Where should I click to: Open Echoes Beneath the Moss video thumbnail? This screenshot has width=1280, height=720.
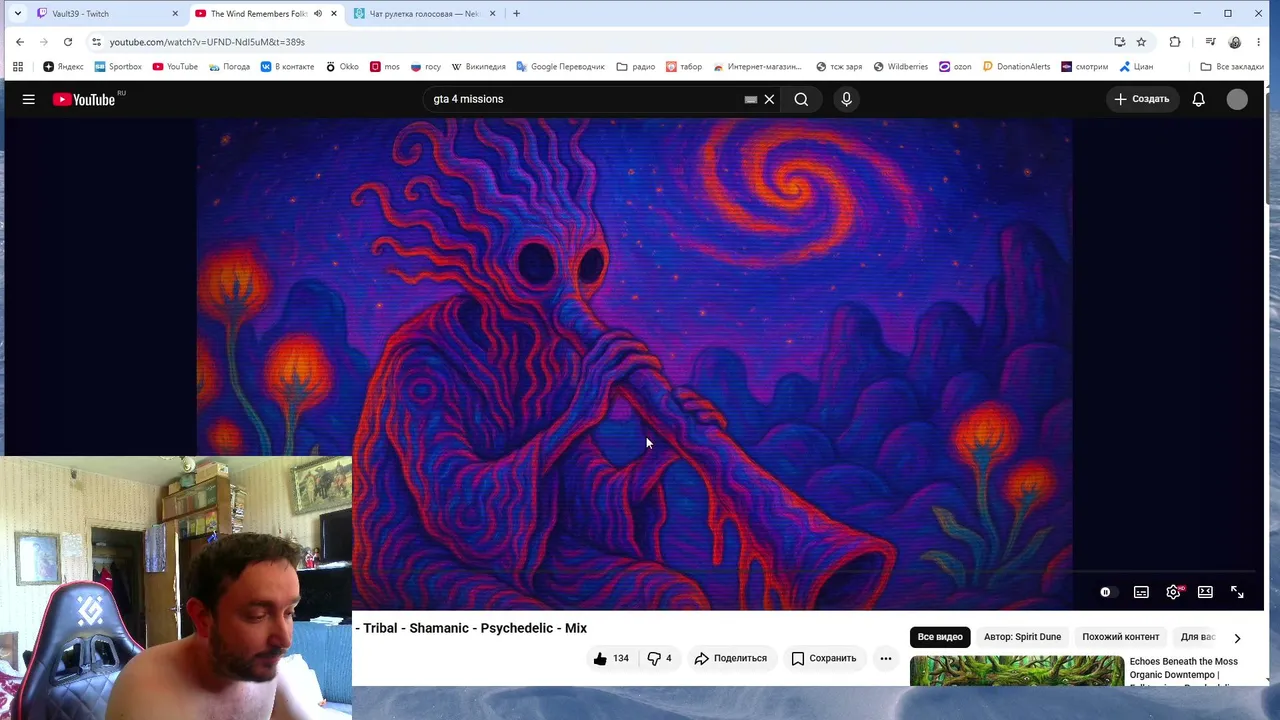click(1017, 671)
